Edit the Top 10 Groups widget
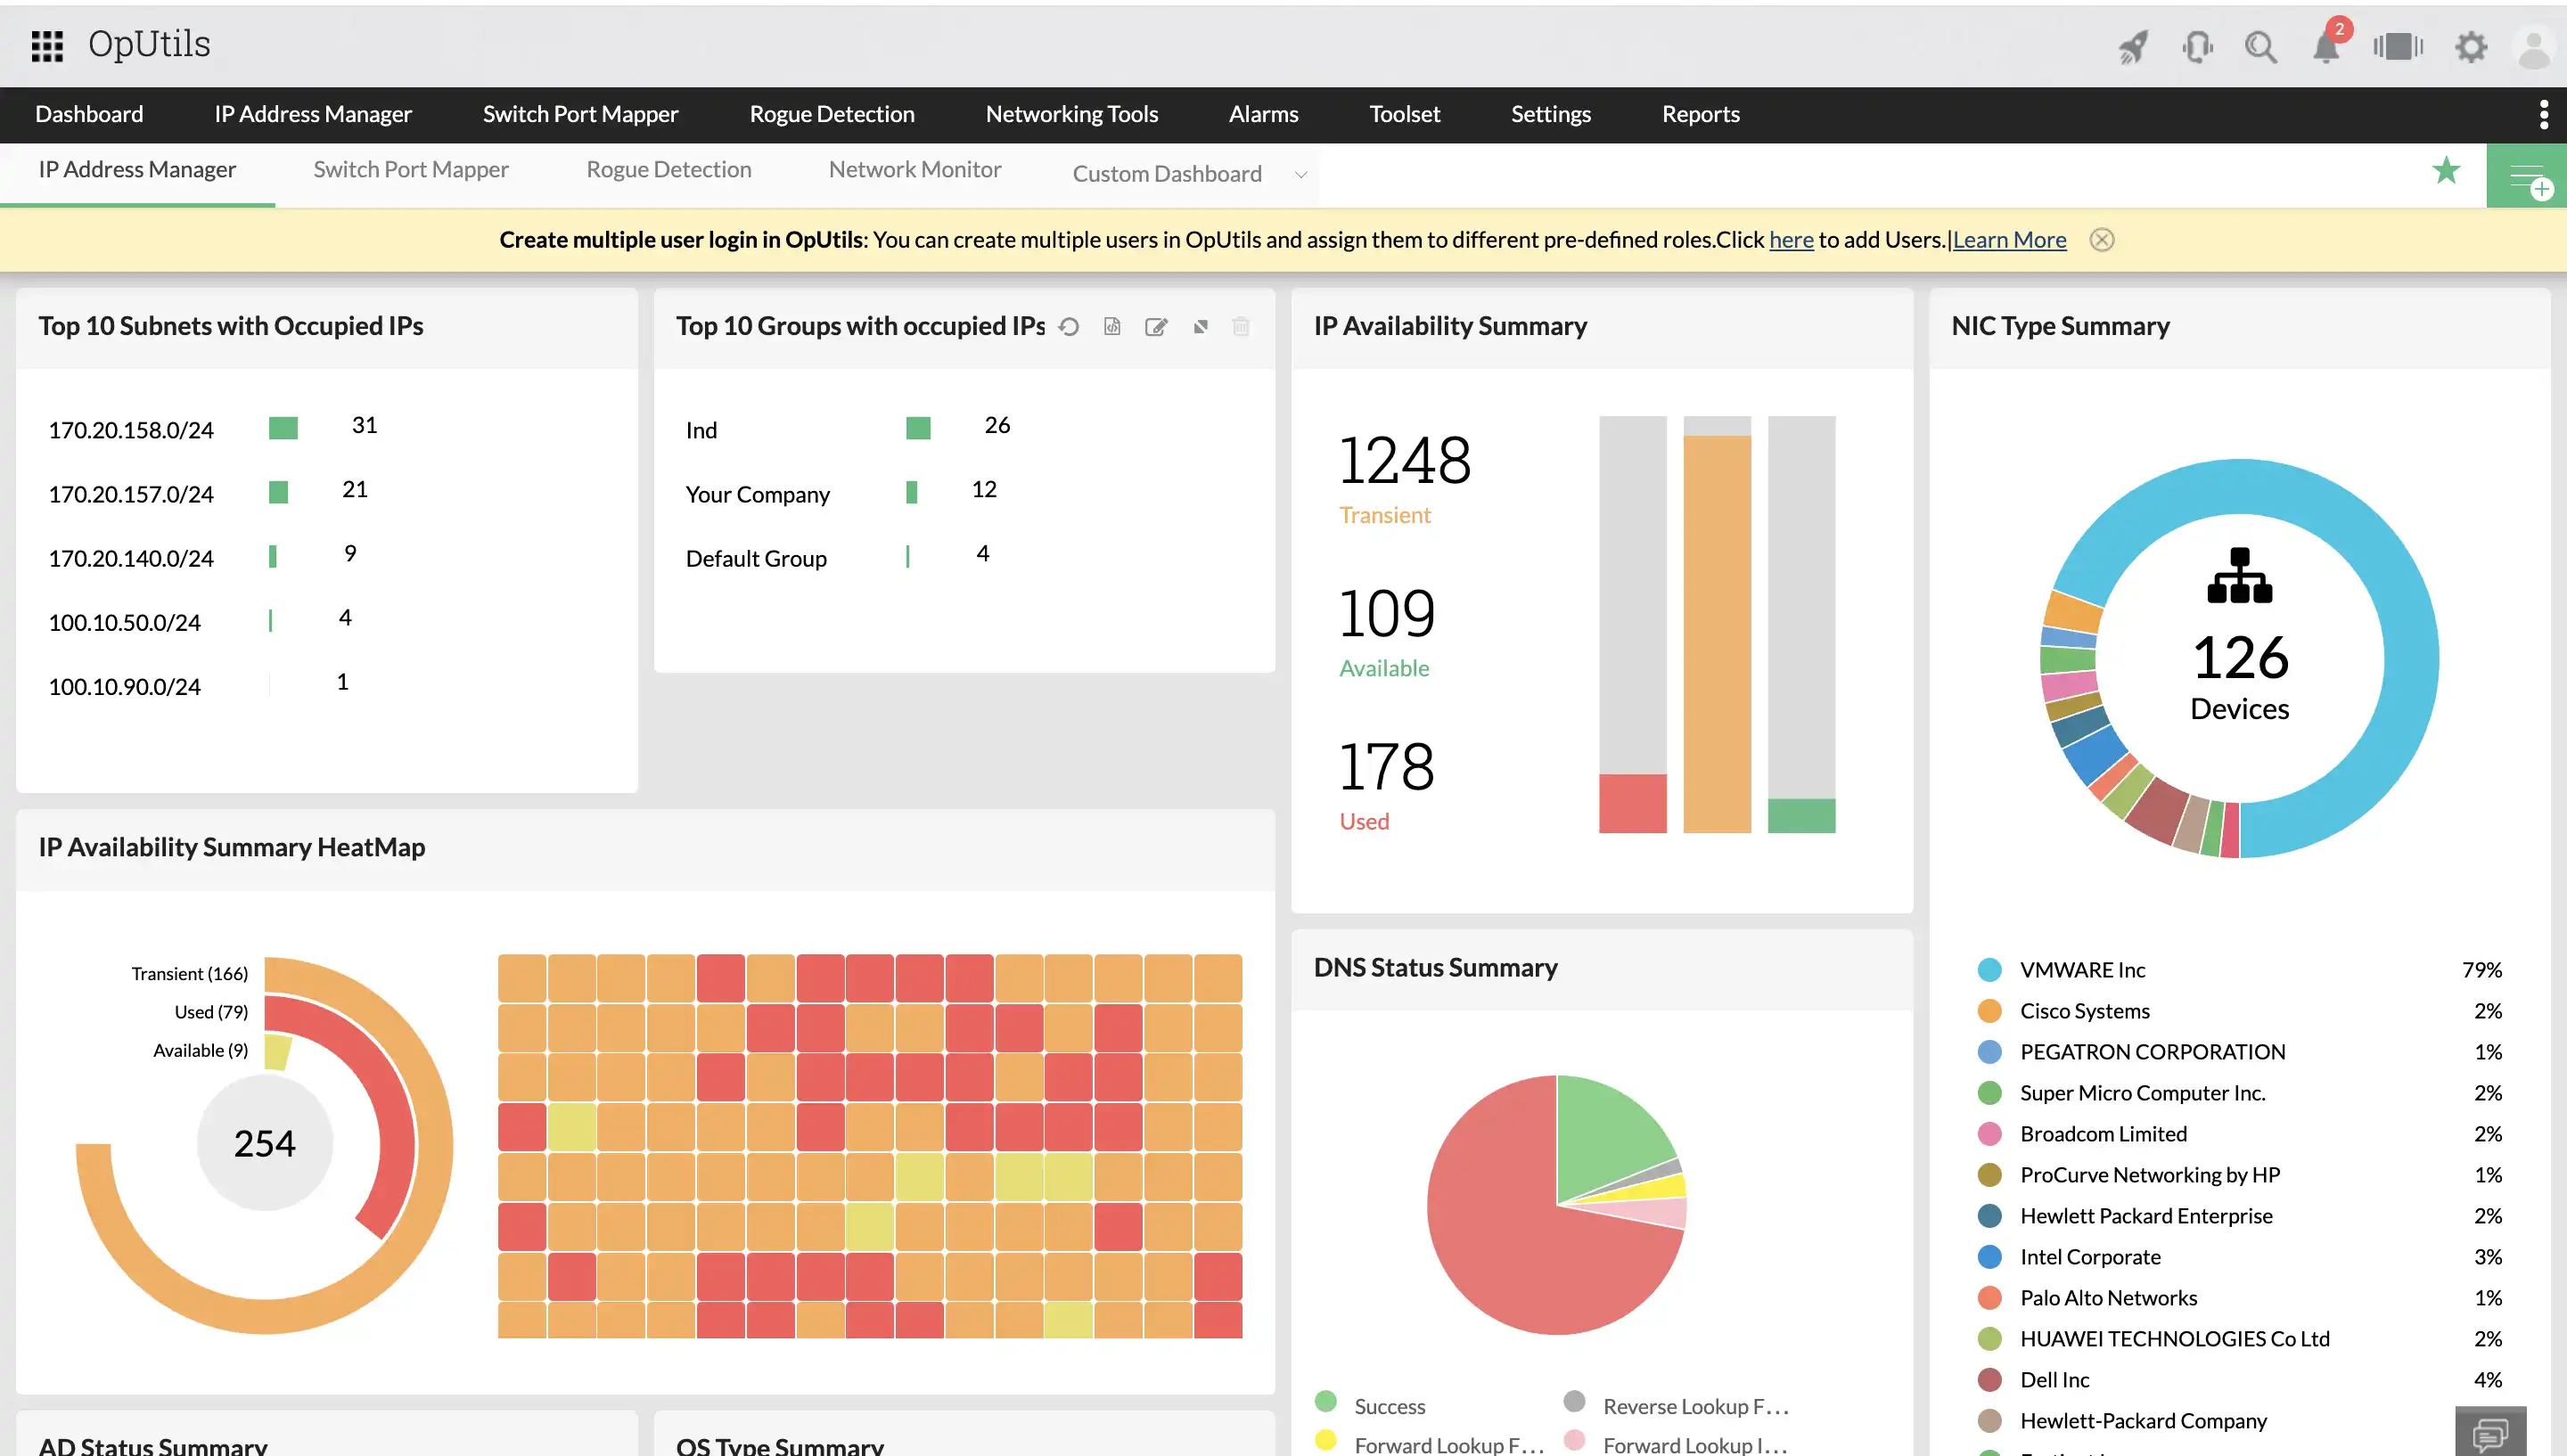The image size is (2567, 1456). point(1156,326)
